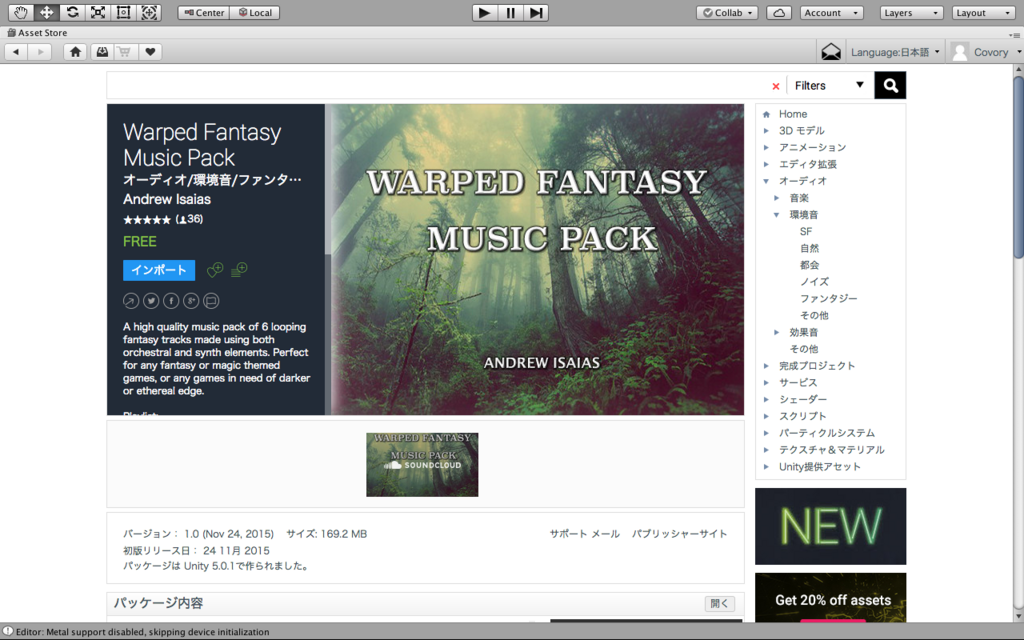Open the Collab dropdown
The width and height of the screenshot is (1024, 640).
pos(727,12)
